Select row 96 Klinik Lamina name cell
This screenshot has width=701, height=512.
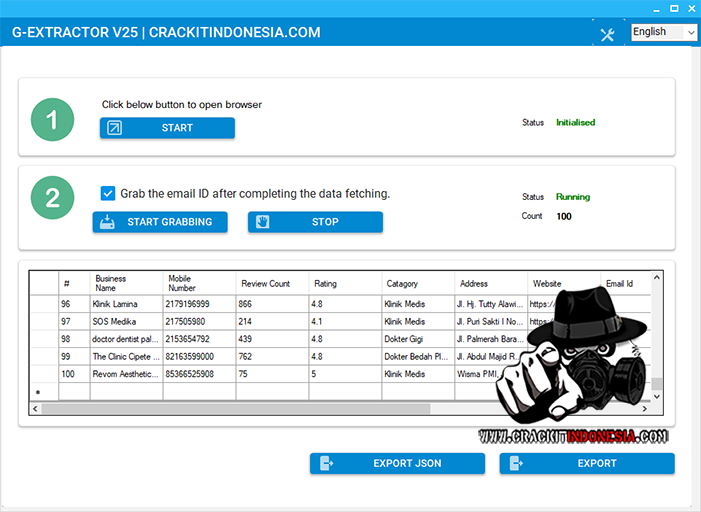point(126,304)
